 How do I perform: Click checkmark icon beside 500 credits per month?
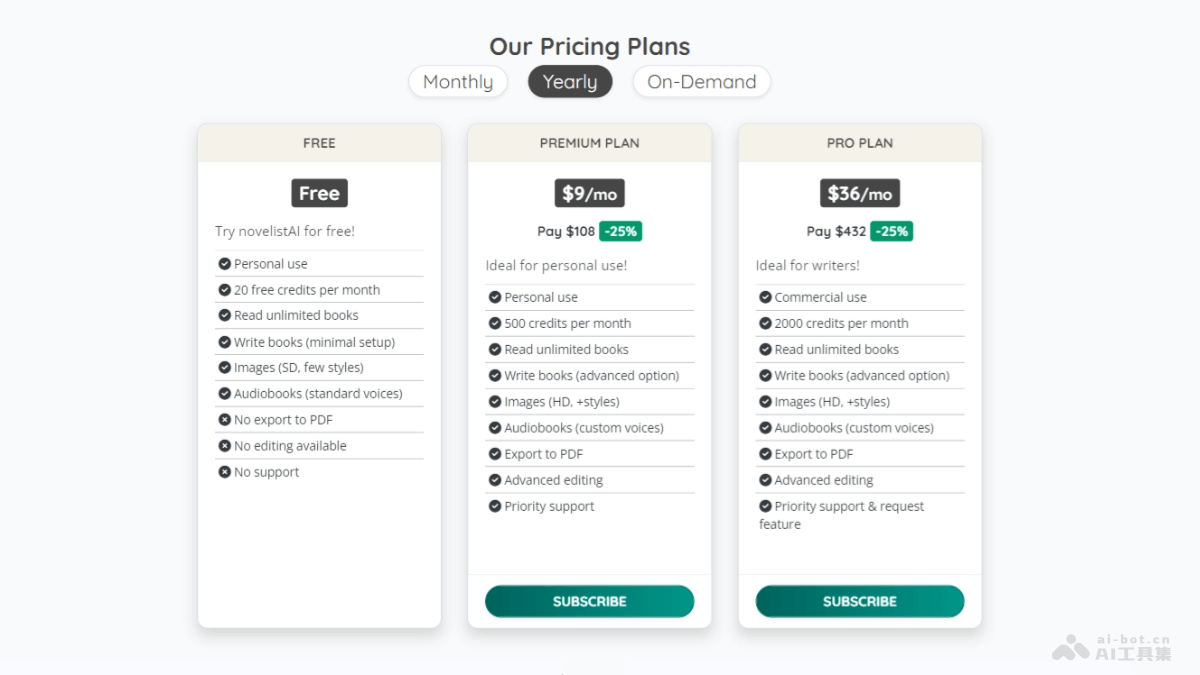[495, 323]
